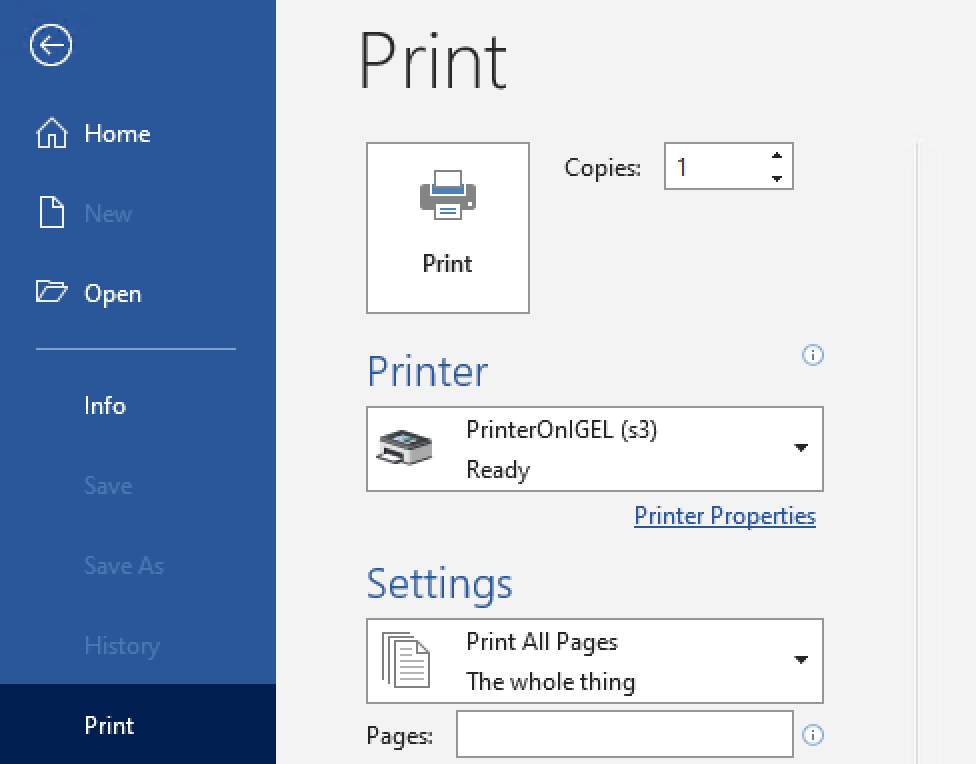Image resolution: width=976 pixels, height=764 pixels.
Task: Click the back arrow circle icon
Action: point(51,46)
